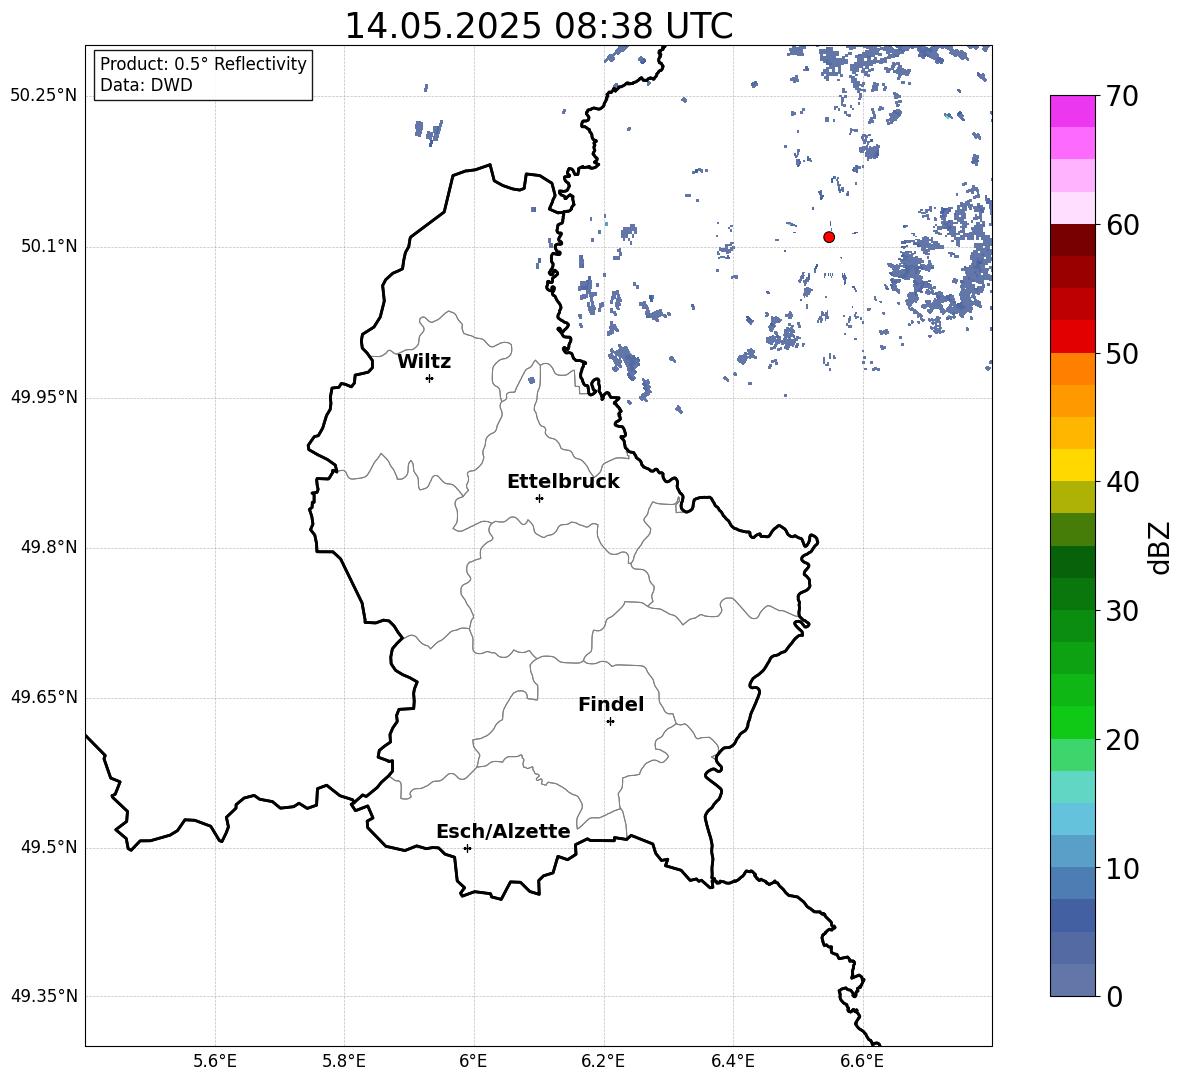The width and height of the screenshot is (1184, 1081).
Task: Click the Data: DWD text
Action: pos(146,85)
